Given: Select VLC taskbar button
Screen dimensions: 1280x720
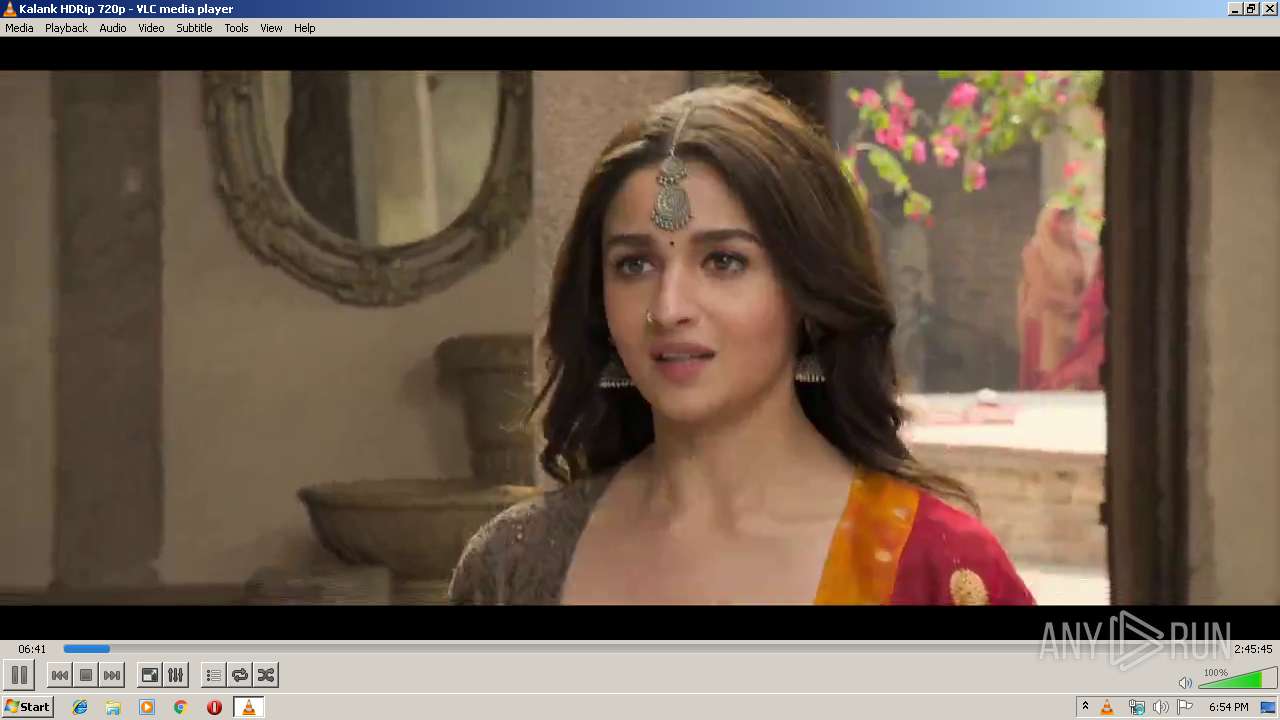Looking at the screenshot, I should pyautogui.click(x=248, y=707).
